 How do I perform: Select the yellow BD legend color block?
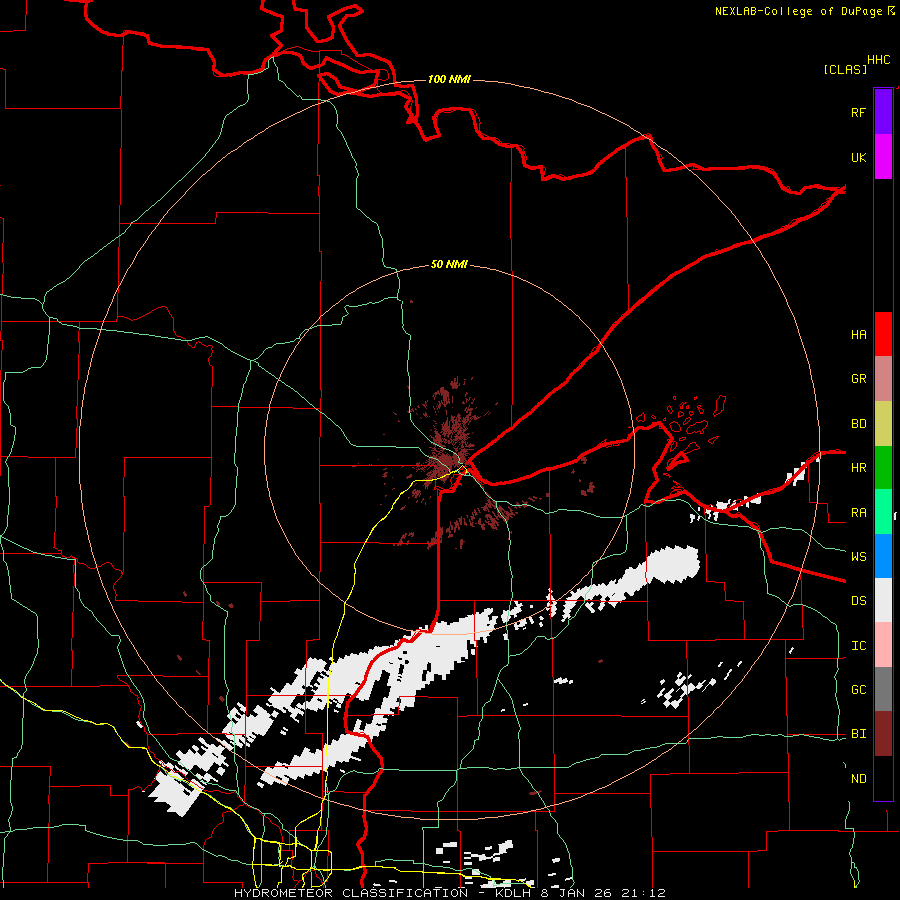click(883, 424)
